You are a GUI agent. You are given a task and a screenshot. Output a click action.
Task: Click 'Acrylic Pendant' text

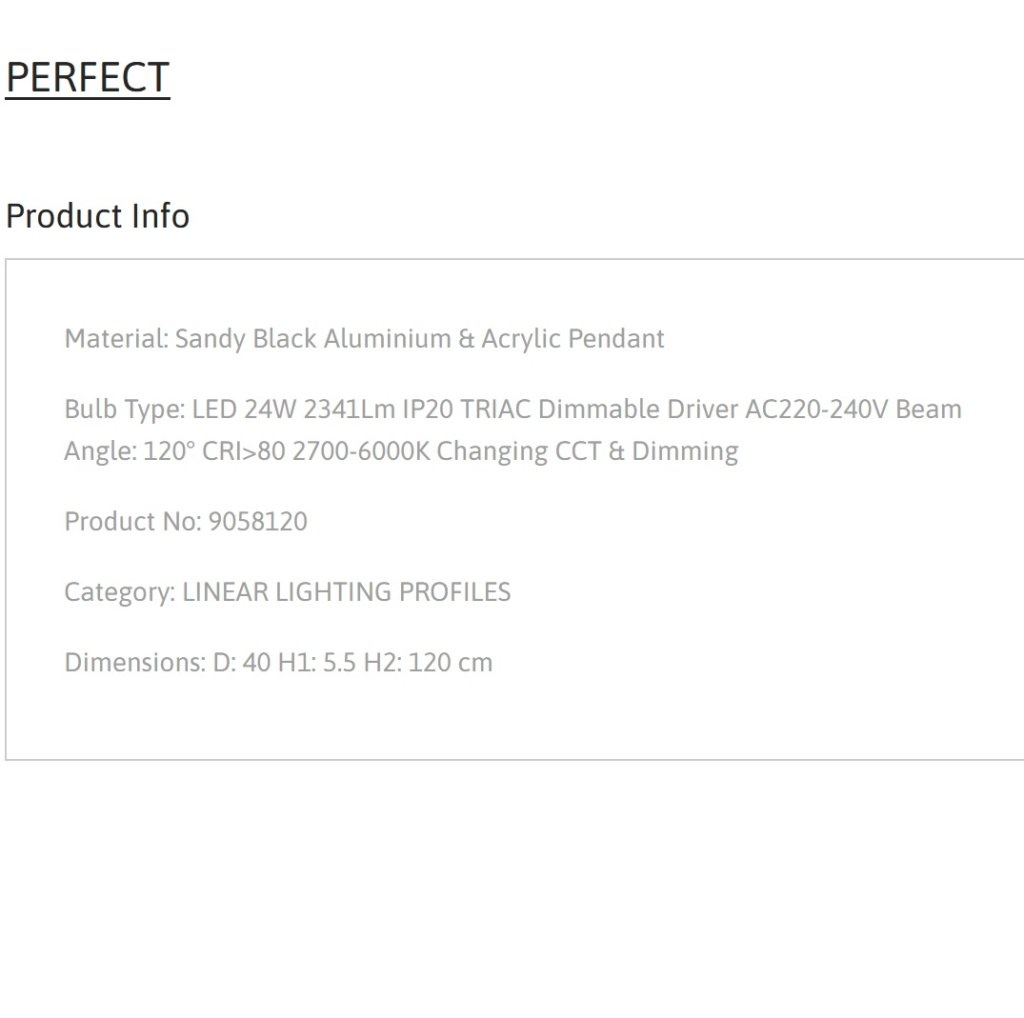[573, 339]
